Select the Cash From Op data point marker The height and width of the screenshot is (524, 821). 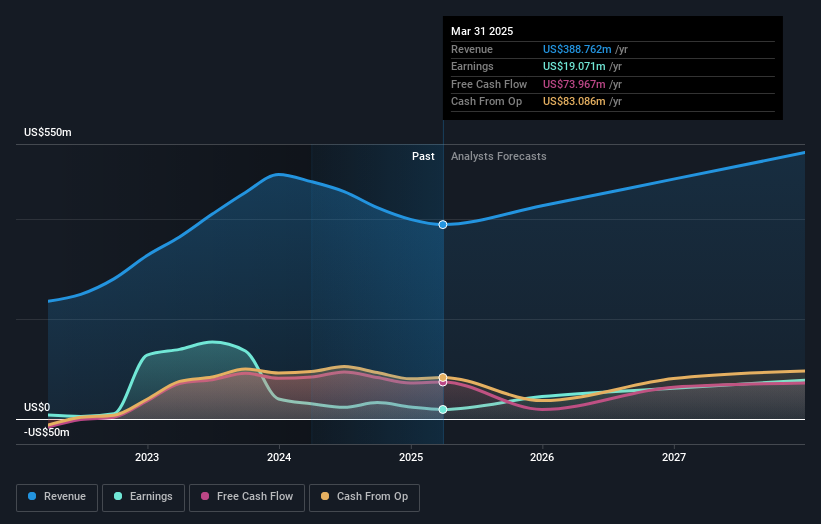pyautogui.click(x=443, y=377)
